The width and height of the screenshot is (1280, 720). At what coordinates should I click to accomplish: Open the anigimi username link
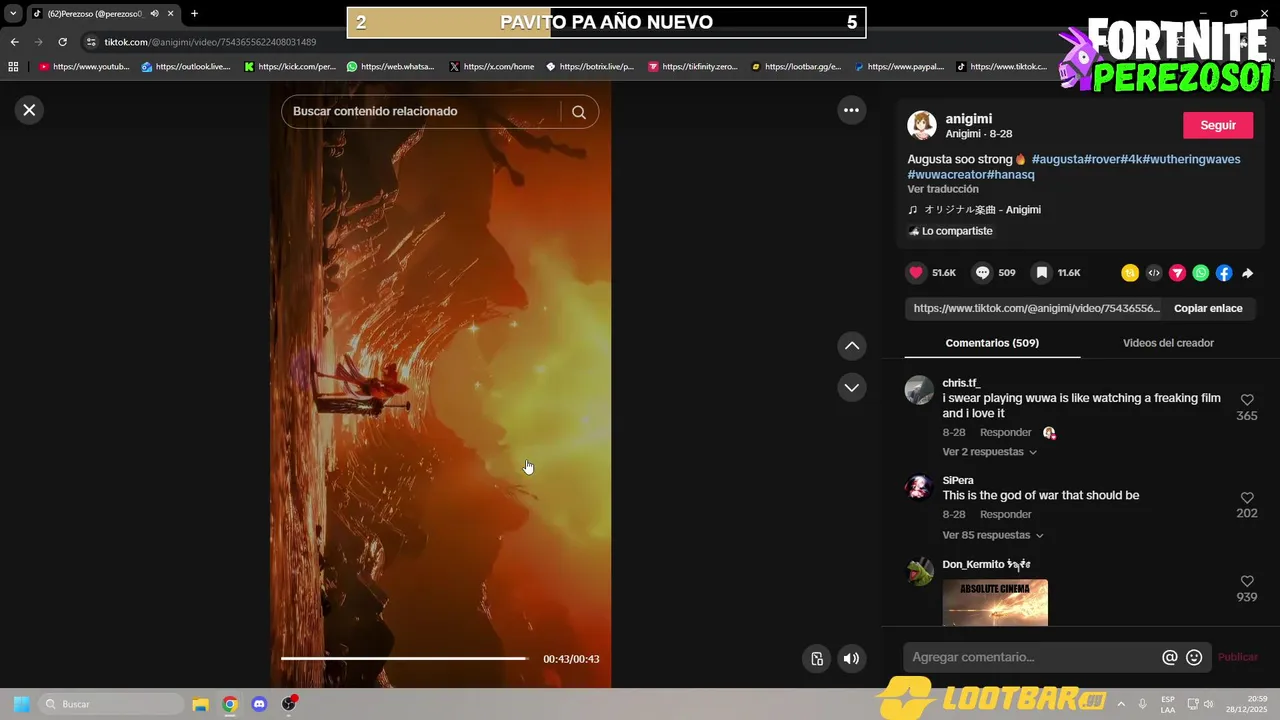(969, 118)
